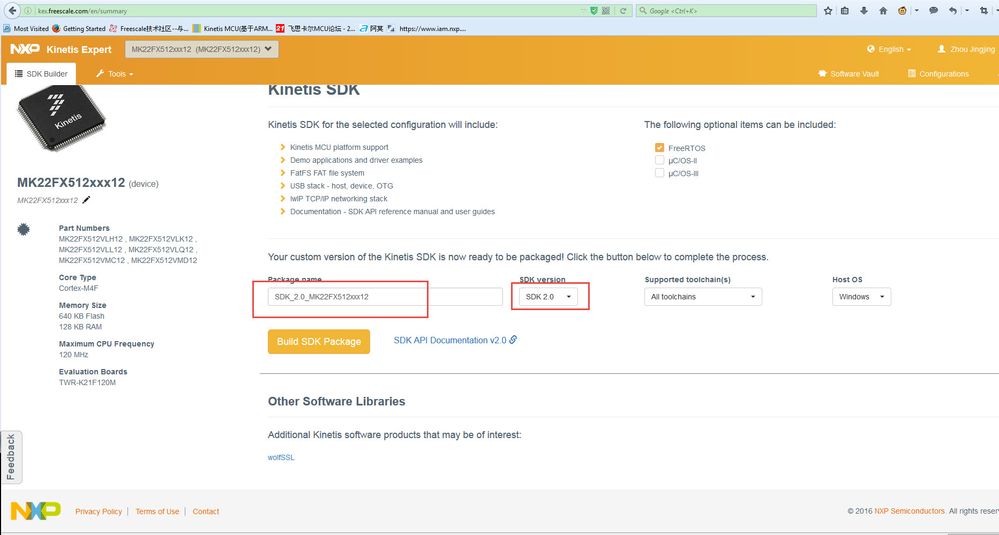
Task: Enable the µC/OS-II checkbox
Action: [x=659, y=160]
